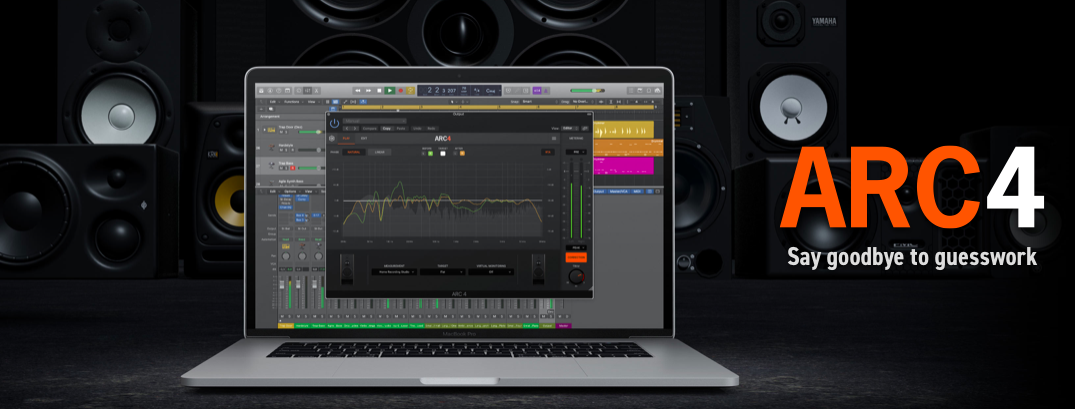The image size is (1075, 409).
Task: Select NATURAL phase mode in ARC 4
Action: tap(354, 152)
